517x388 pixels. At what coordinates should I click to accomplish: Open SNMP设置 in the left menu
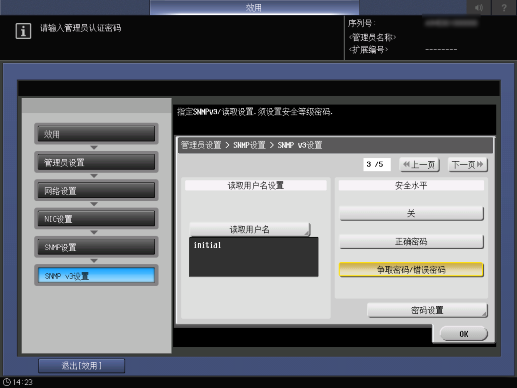point(96,247)
